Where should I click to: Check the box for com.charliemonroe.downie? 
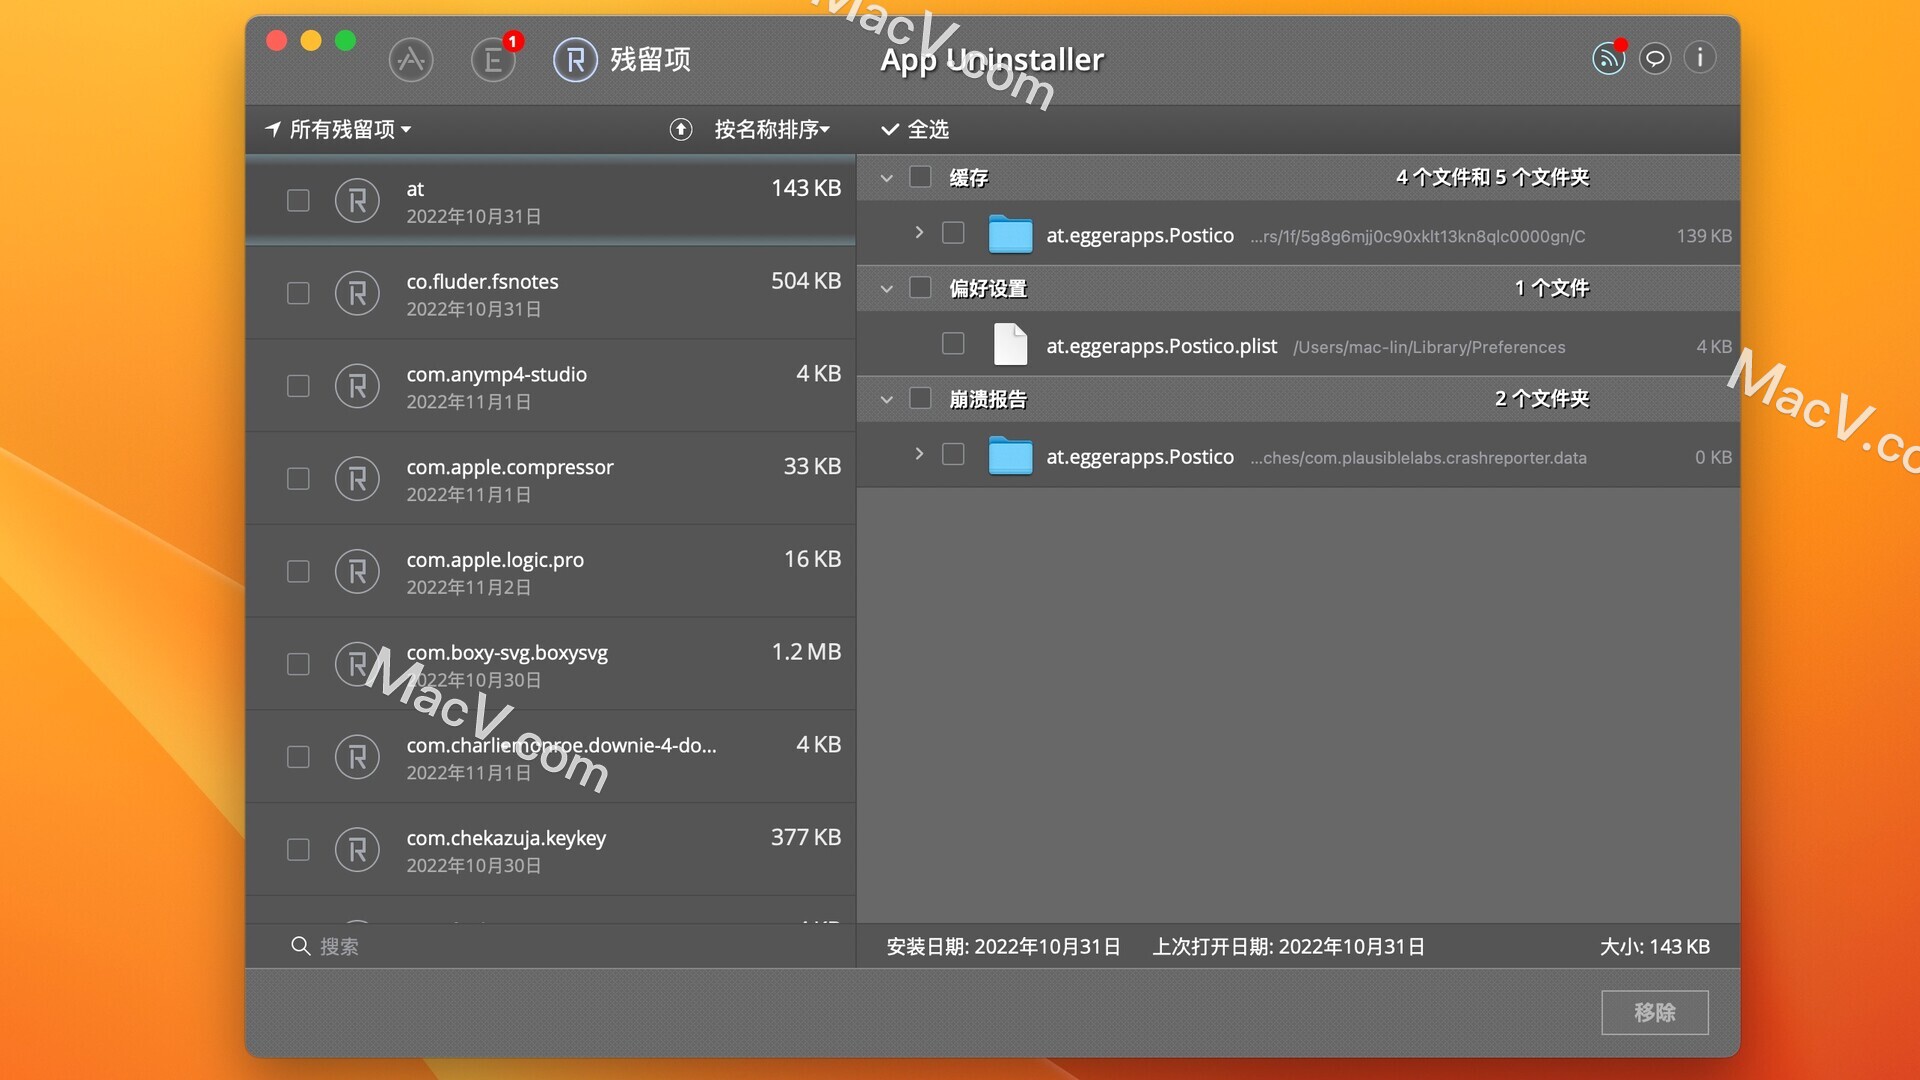(298, 757)
